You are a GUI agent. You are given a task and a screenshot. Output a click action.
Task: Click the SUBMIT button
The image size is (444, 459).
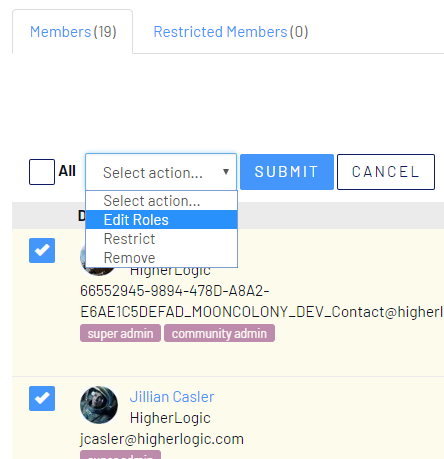pos(287,172)
